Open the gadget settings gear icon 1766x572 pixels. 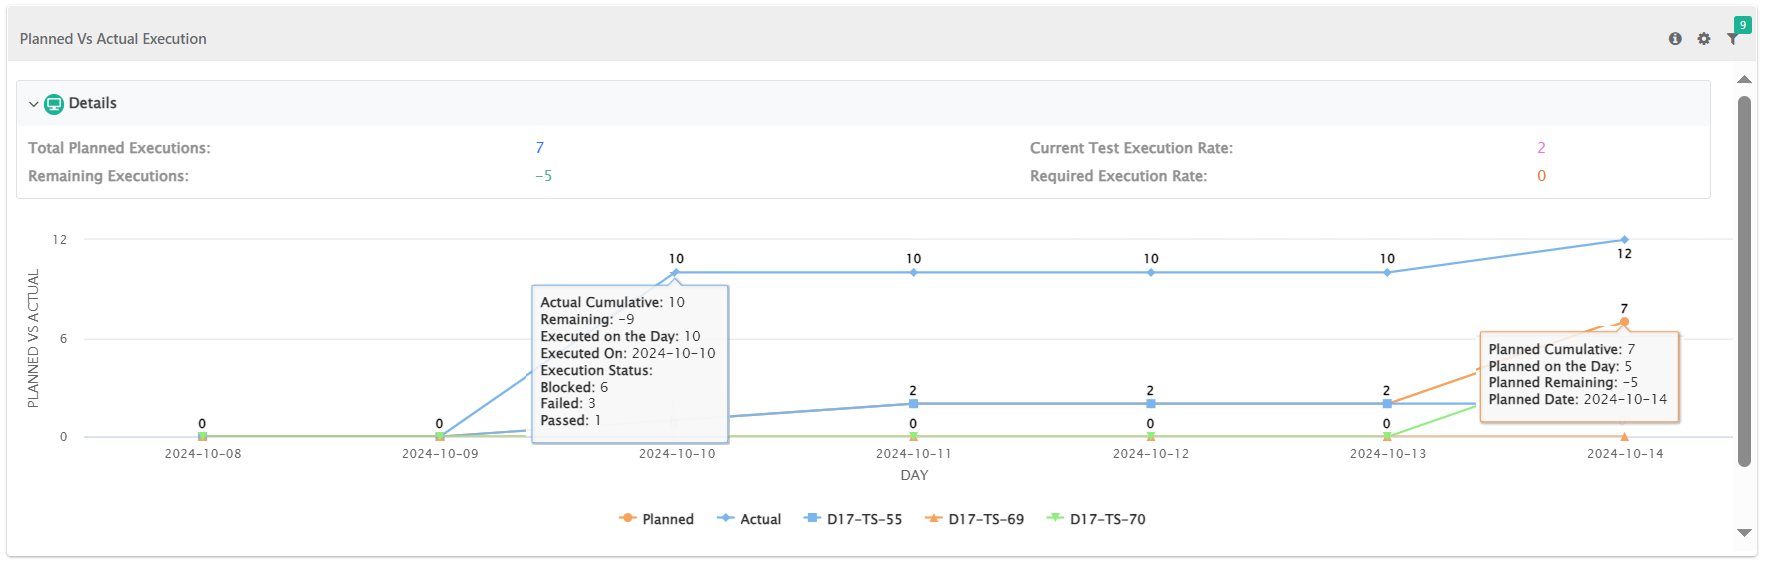(1704, 39)
